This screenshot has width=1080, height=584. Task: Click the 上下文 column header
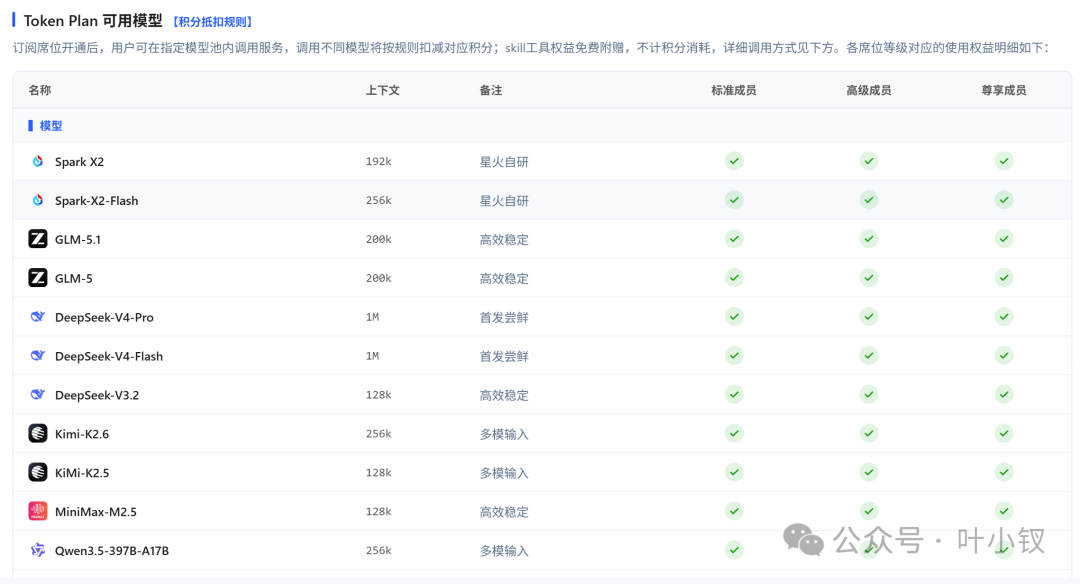382,90
